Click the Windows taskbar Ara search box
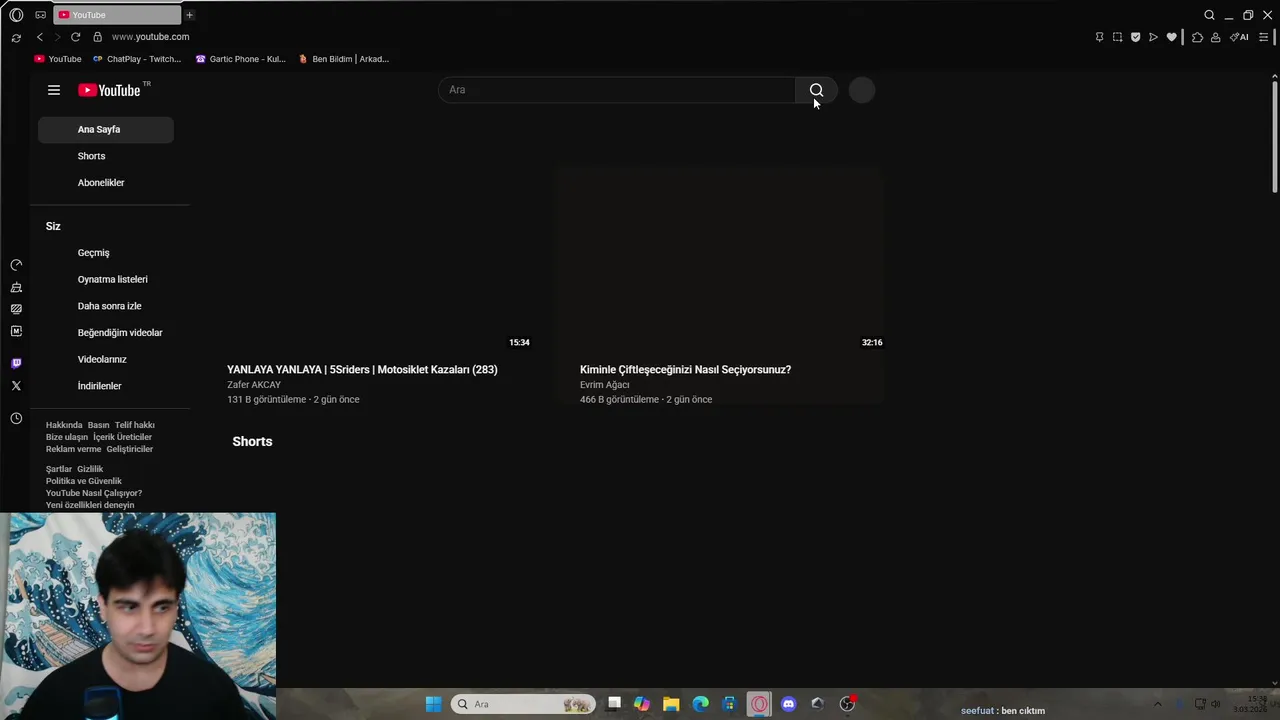Screen dimensions: 1280x720 523,704
